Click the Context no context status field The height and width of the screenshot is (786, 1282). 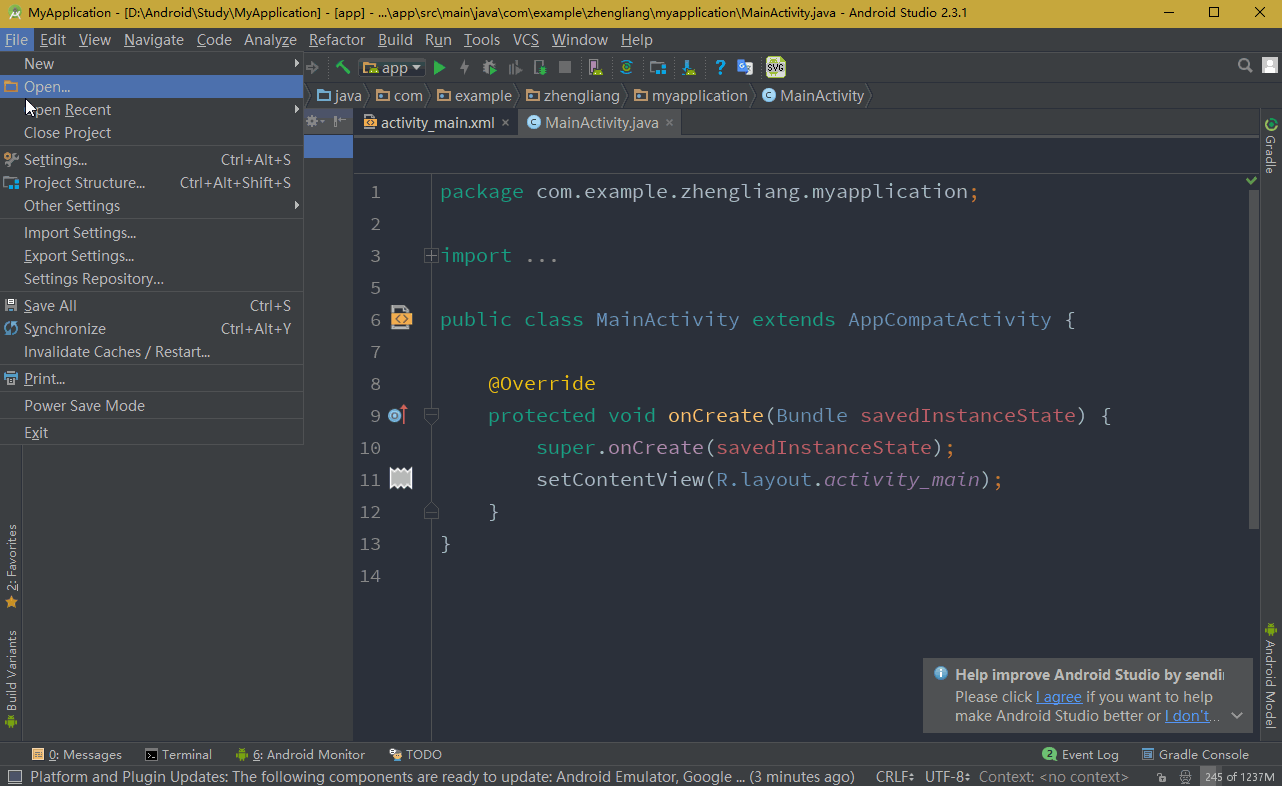click(1053, 777)
